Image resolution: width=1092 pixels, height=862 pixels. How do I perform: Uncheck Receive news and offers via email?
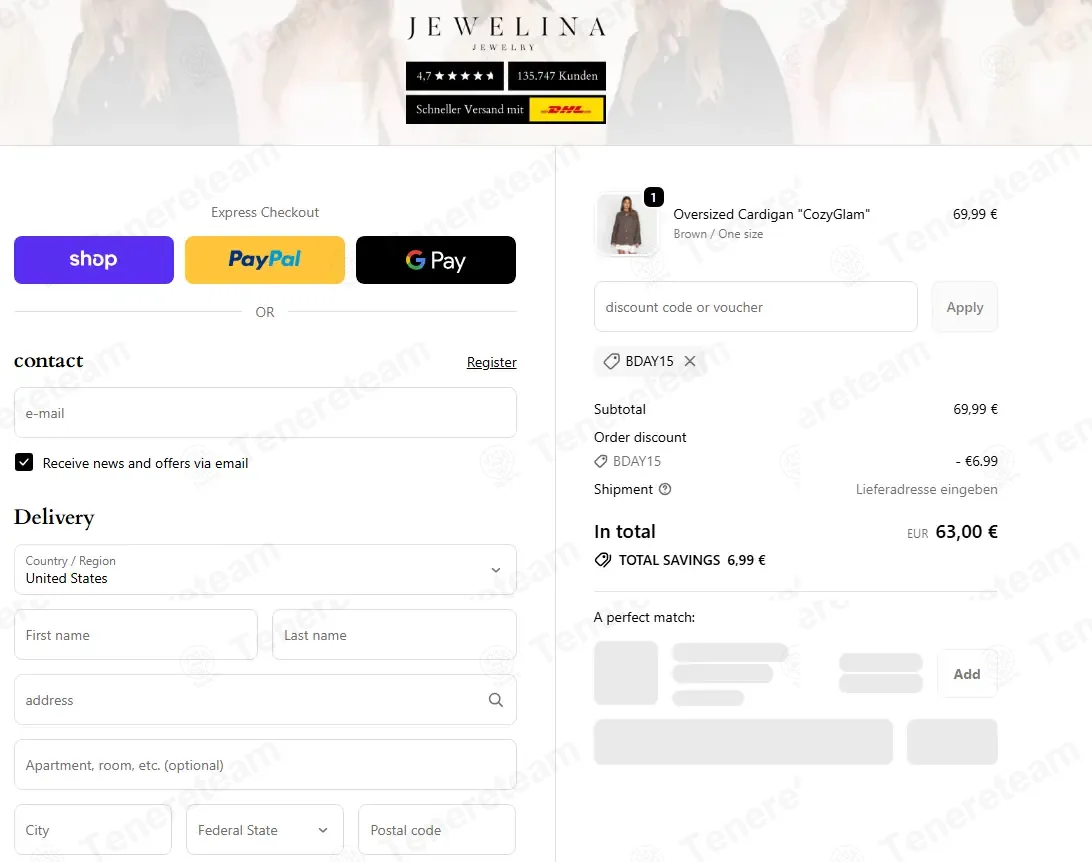24,462
